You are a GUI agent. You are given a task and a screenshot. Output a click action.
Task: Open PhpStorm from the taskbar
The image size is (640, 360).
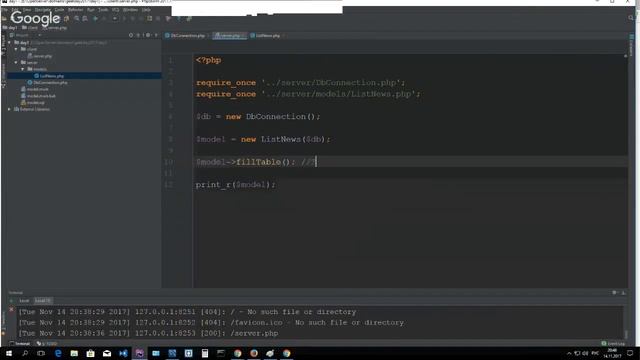(140, 353)
